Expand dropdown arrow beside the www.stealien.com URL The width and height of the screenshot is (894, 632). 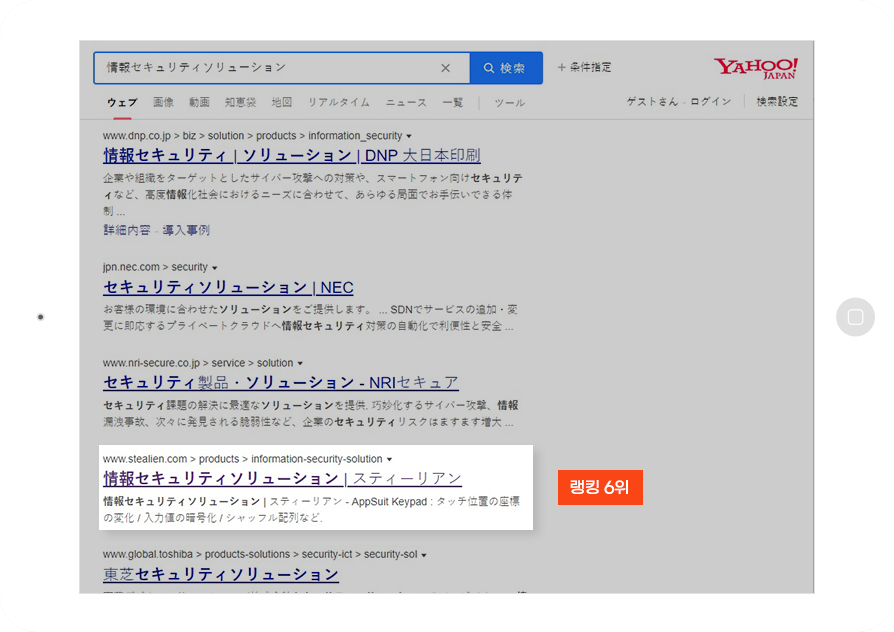[389, 459]
